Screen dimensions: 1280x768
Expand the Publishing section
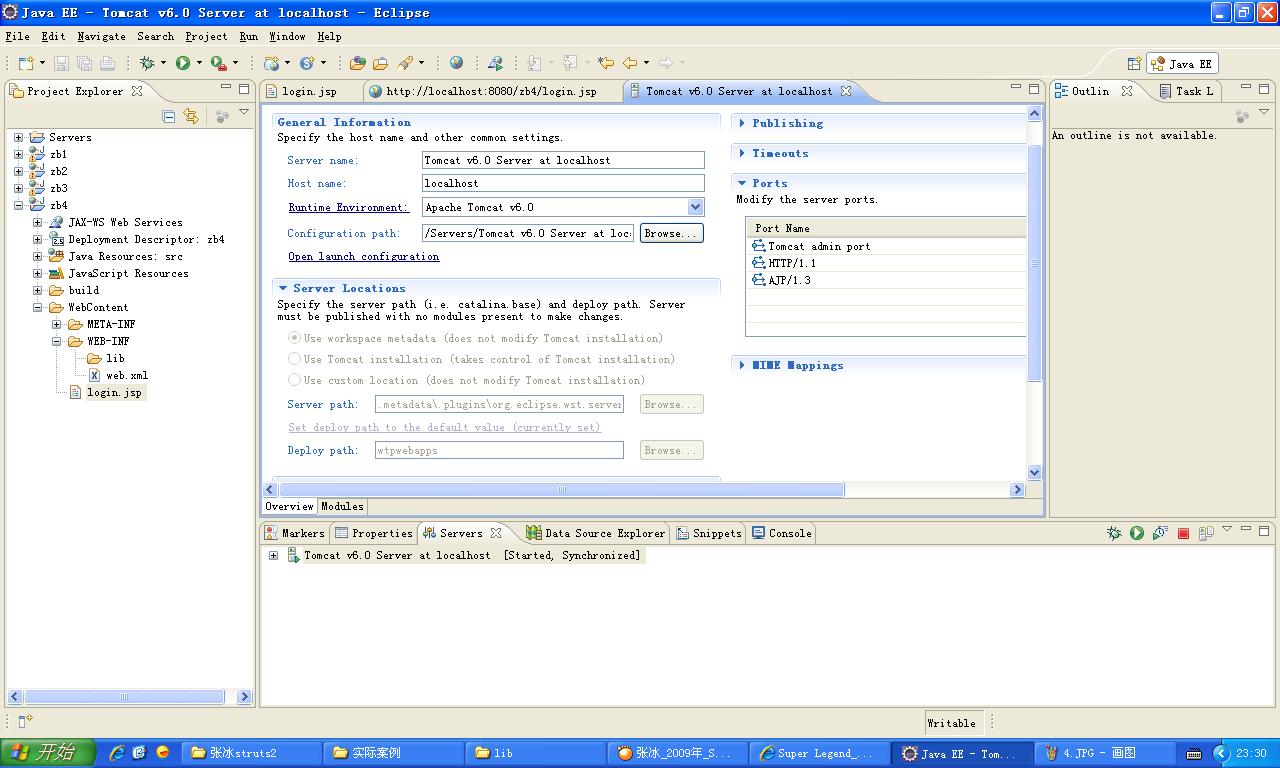point(742,123)
